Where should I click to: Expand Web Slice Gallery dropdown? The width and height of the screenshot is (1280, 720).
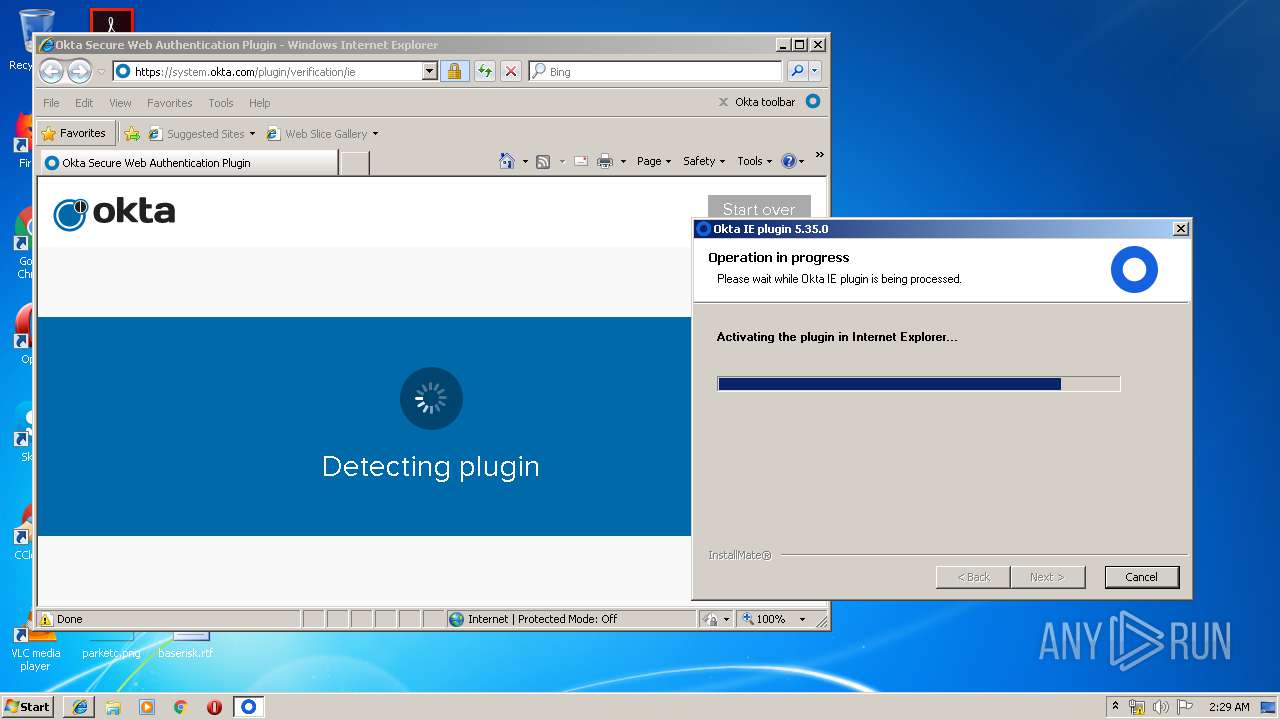[x=376, y=134]
